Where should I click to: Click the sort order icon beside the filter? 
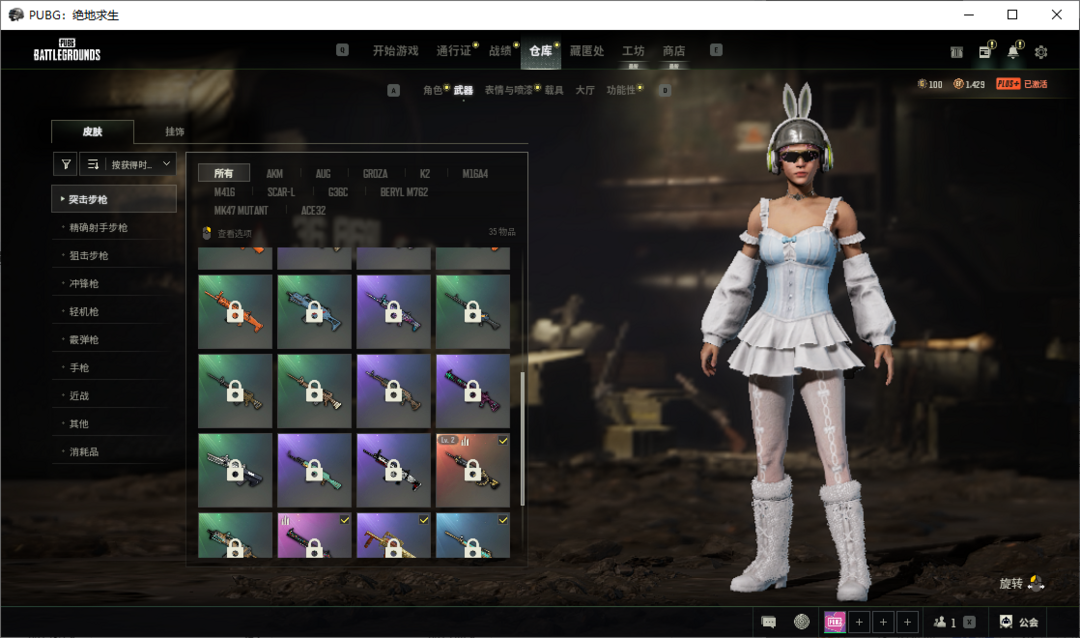pos(93,164)
